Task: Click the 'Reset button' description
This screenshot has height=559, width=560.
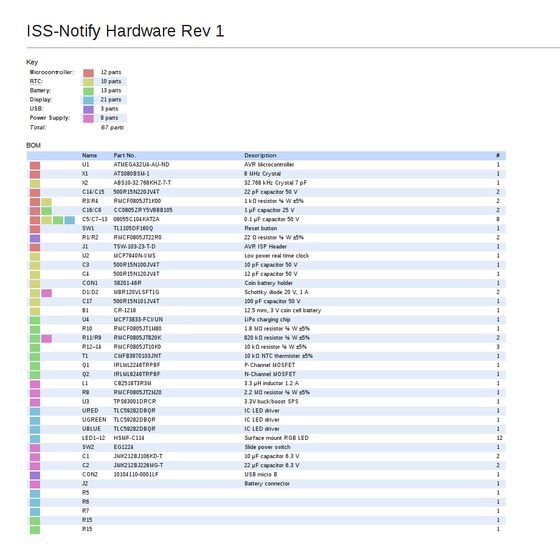Action: point(261,228)
